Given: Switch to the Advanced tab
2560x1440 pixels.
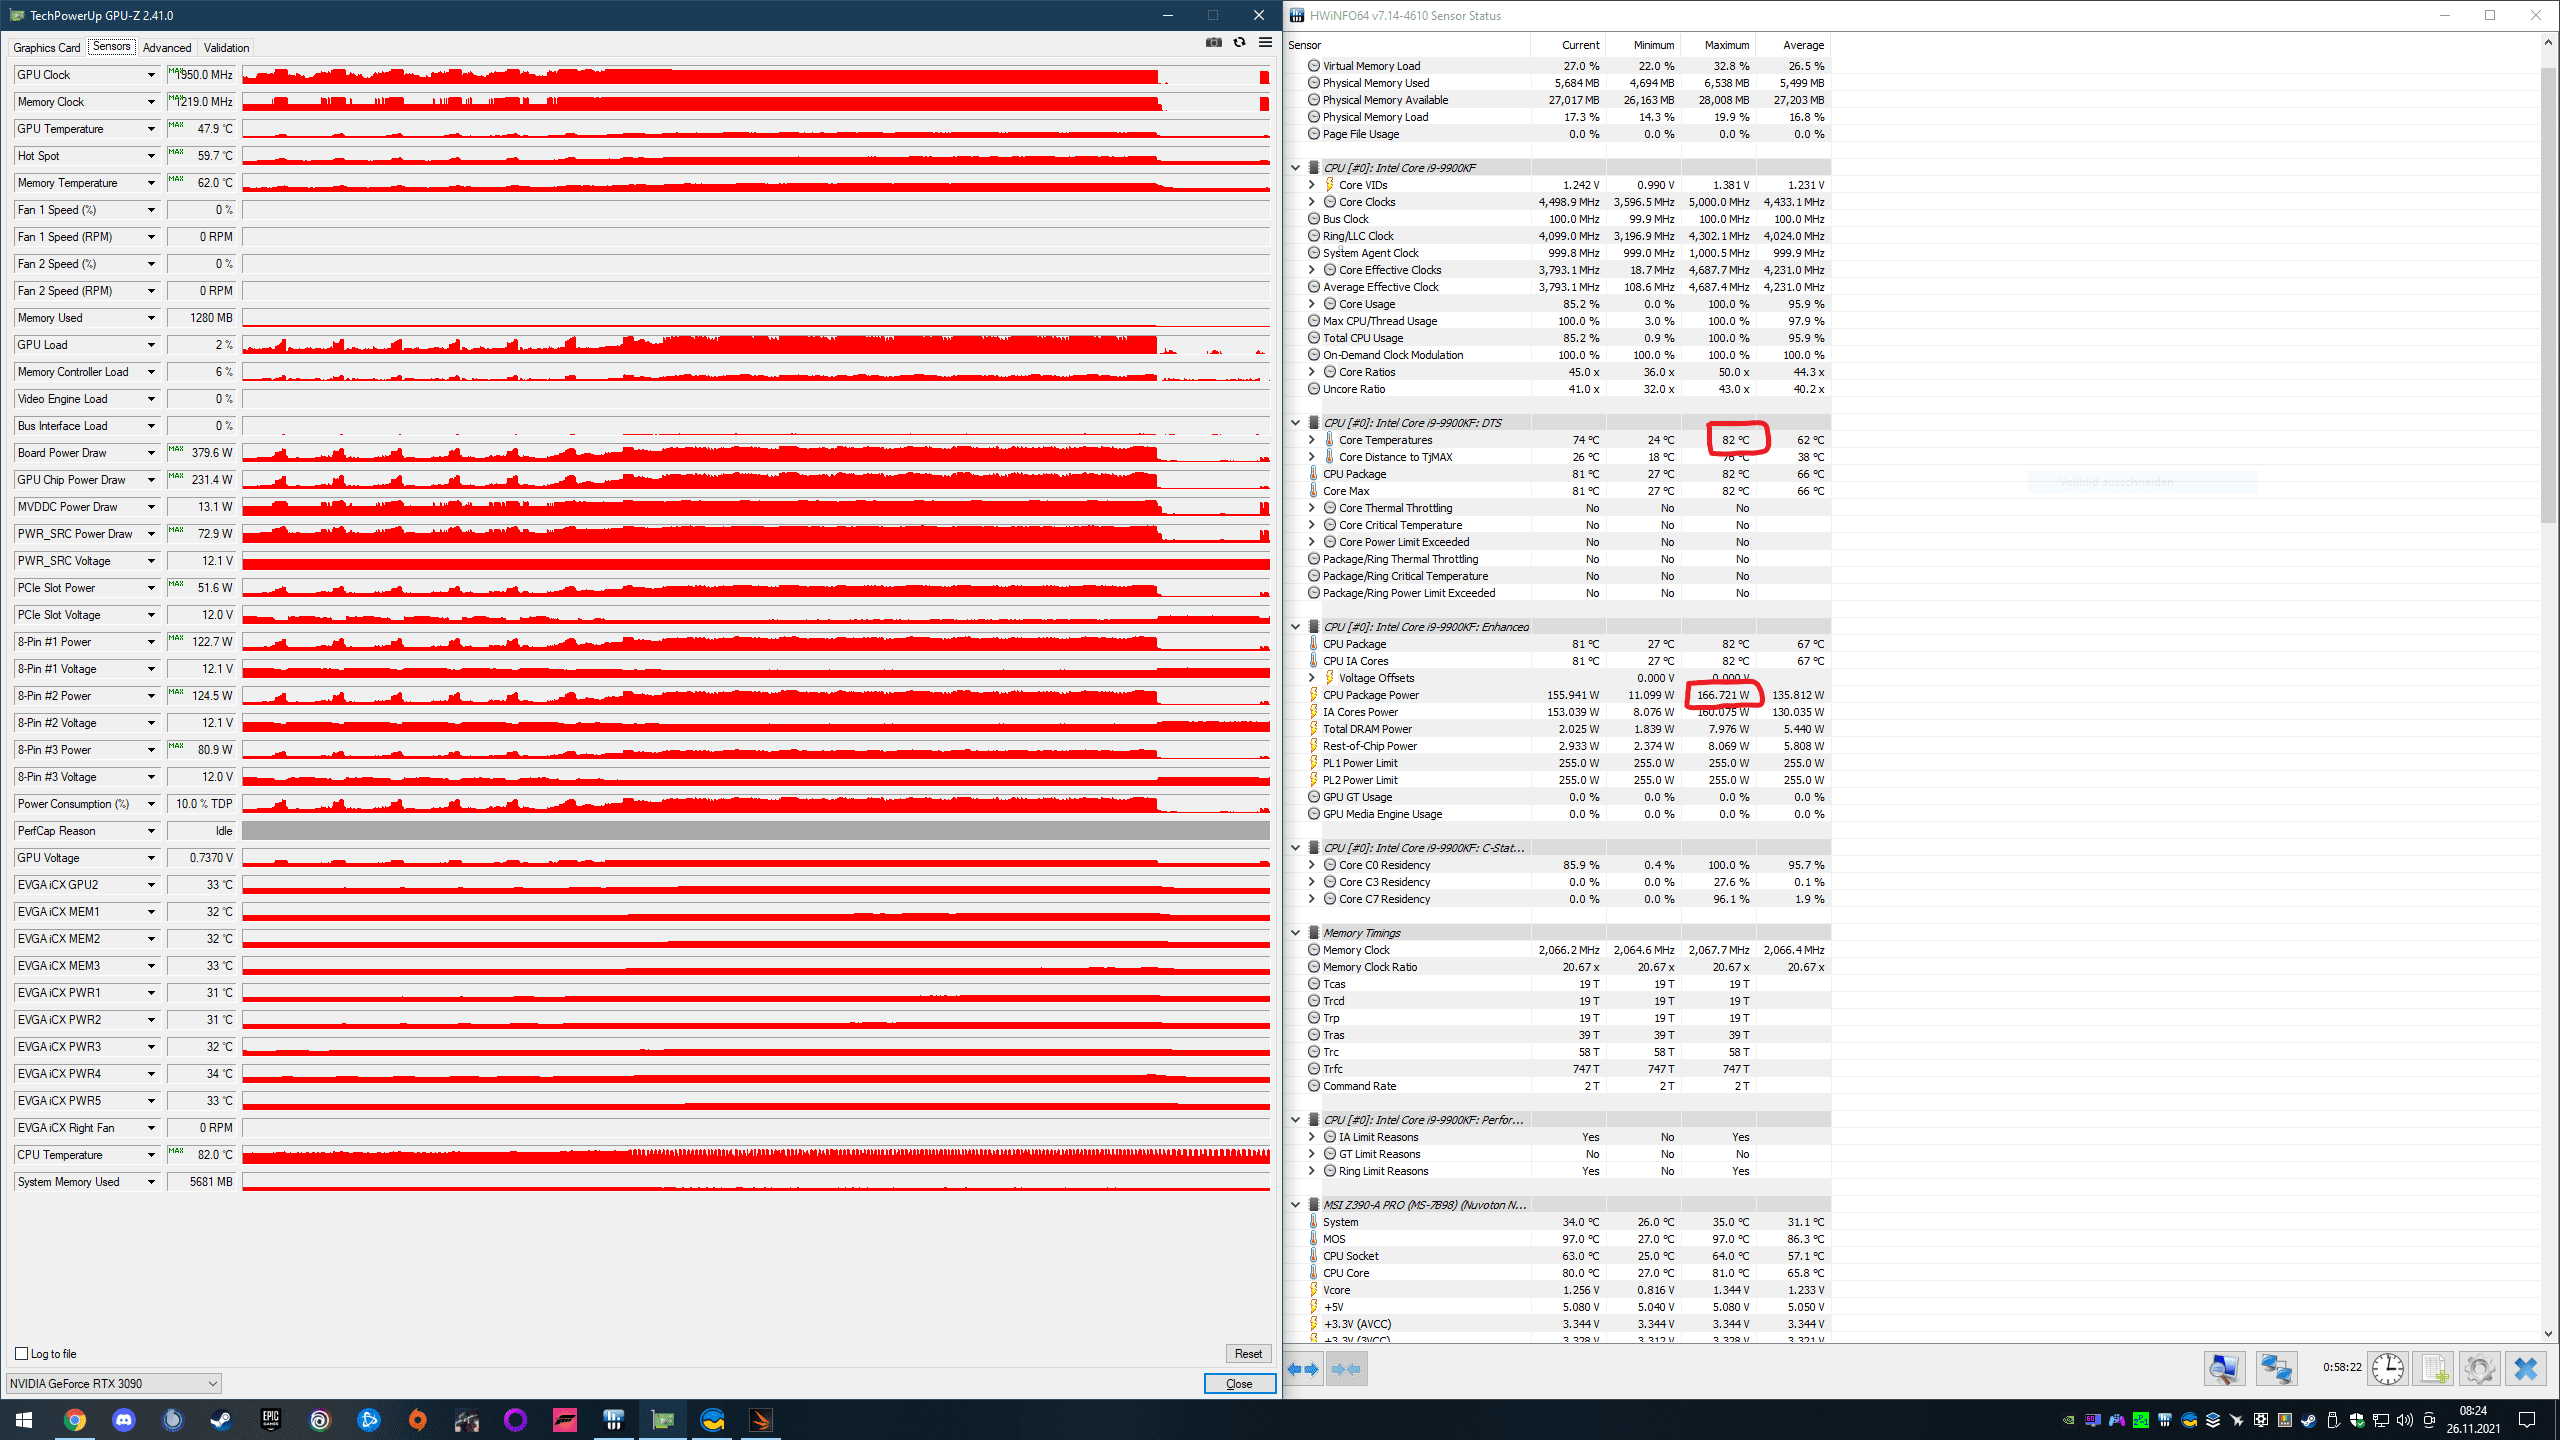Looking at the screenshot, I should pos(167,48).
